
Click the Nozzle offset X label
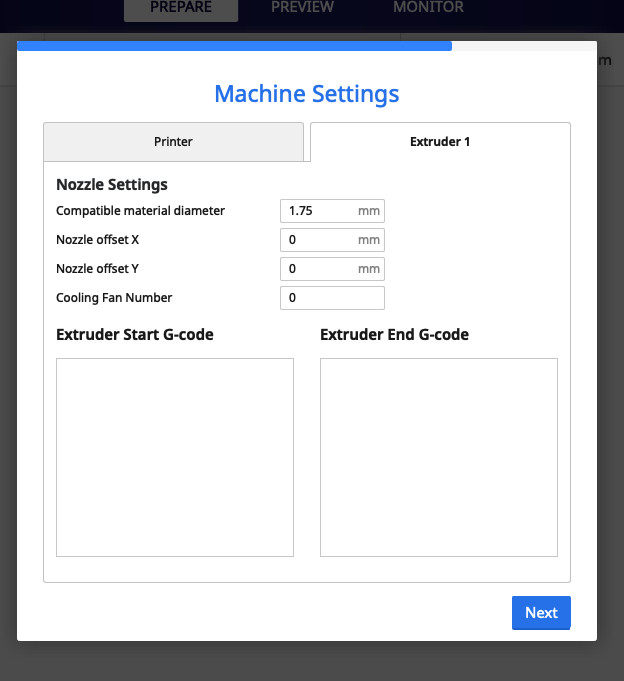pos(97,240)
